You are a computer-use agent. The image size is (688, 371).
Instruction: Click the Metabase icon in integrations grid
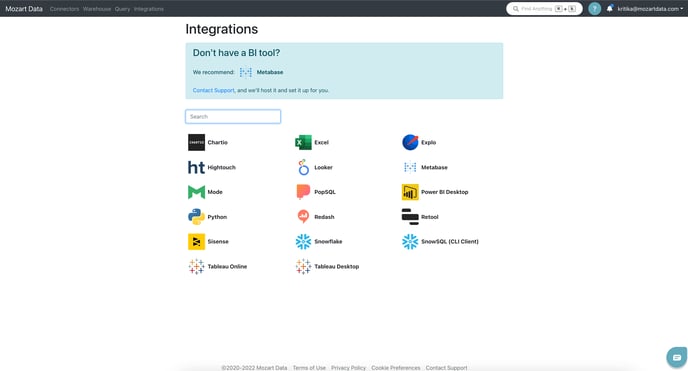pyautogui.click(x=410, y=167)
